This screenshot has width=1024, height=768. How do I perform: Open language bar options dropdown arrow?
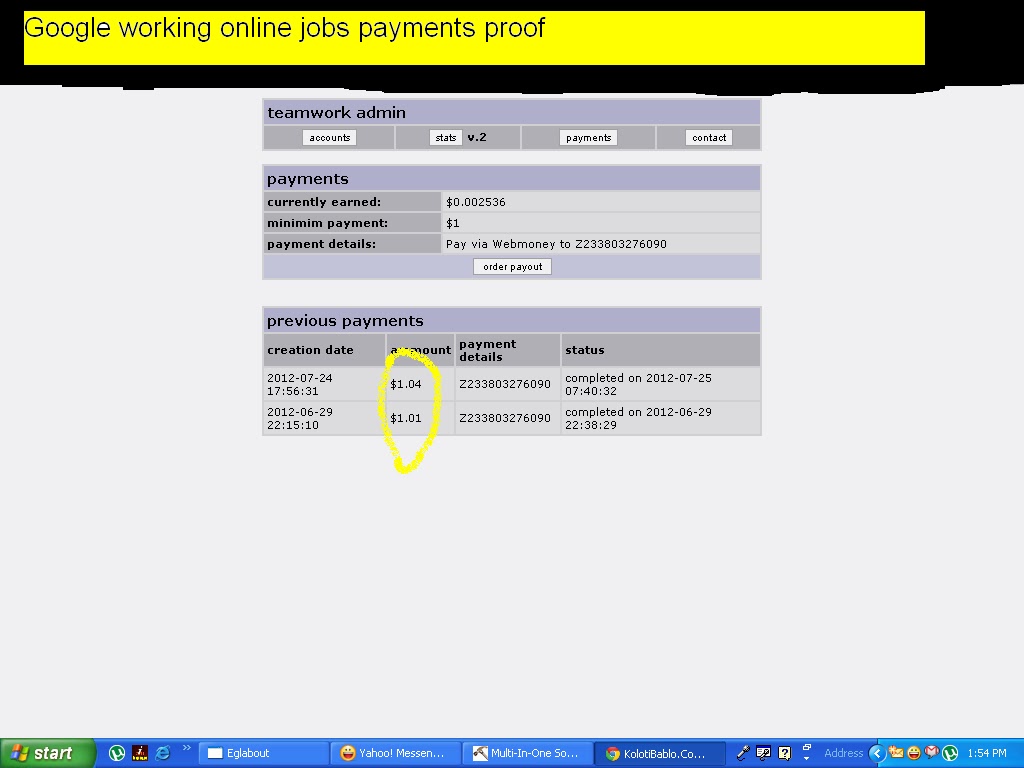click(807, 759)
